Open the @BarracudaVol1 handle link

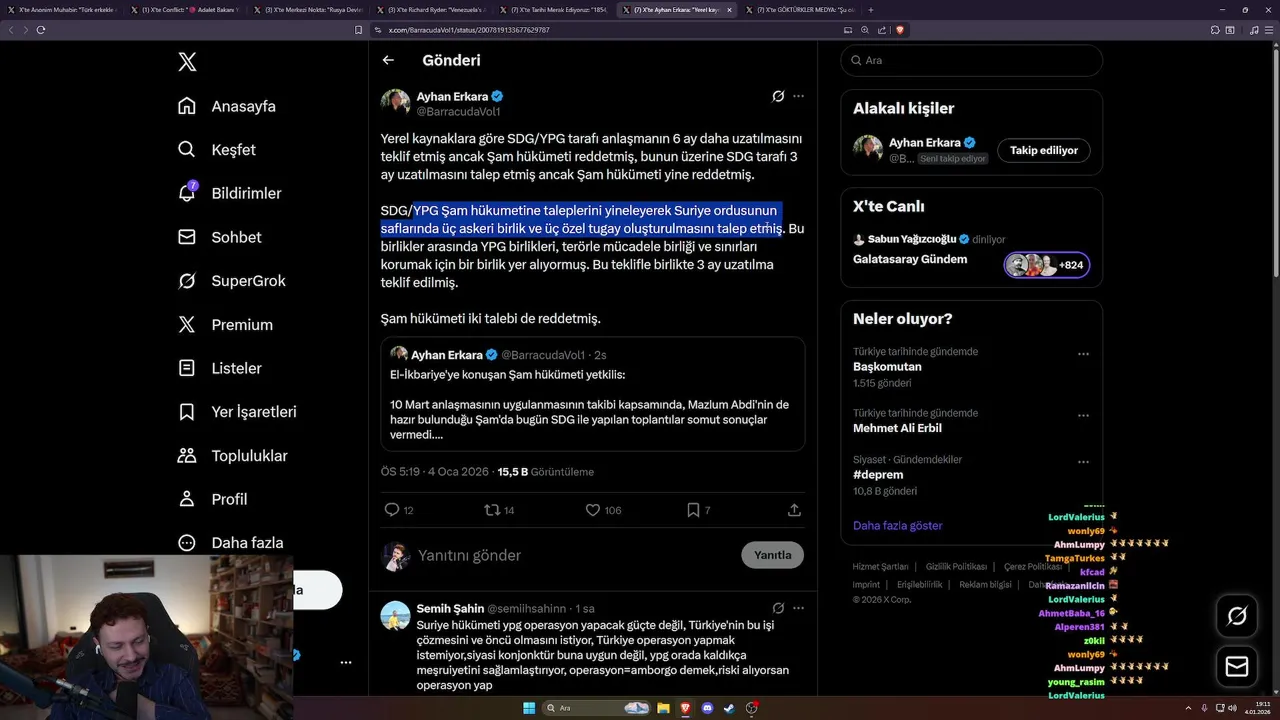(458, 111)
